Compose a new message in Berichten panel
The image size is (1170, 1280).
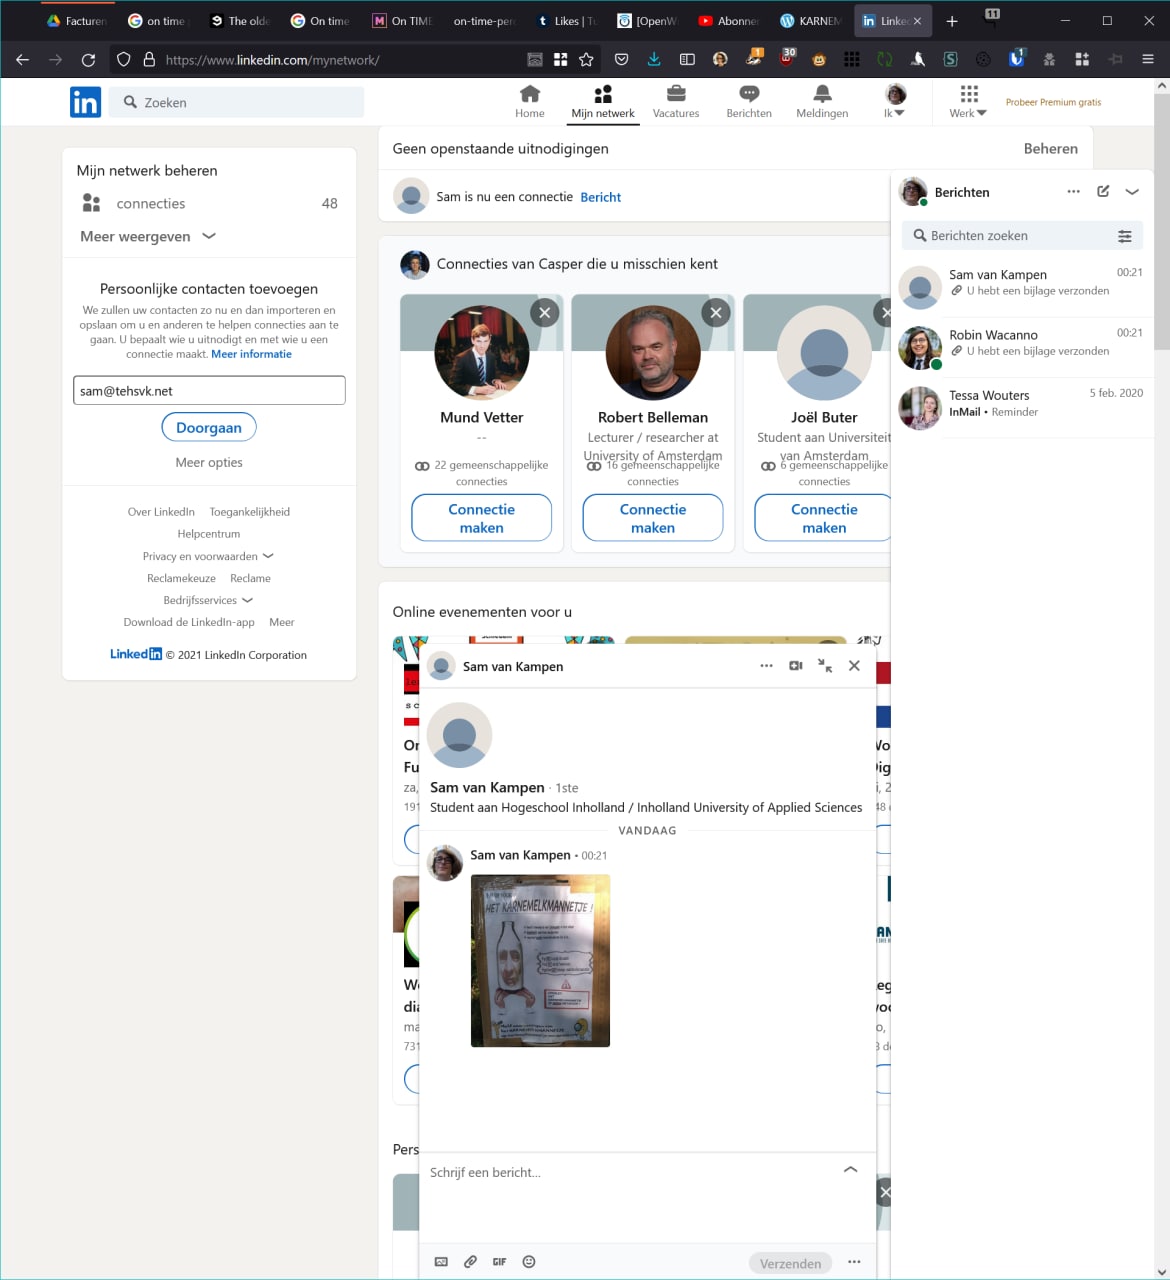(1103, 191)
